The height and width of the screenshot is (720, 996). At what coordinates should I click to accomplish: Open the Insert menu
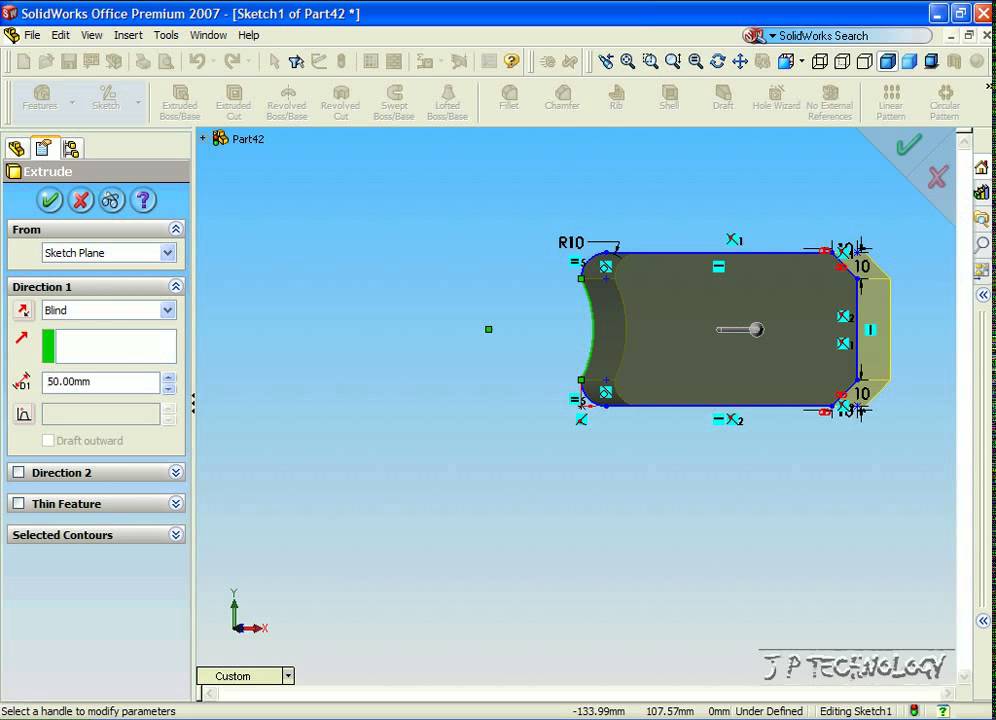128,35
